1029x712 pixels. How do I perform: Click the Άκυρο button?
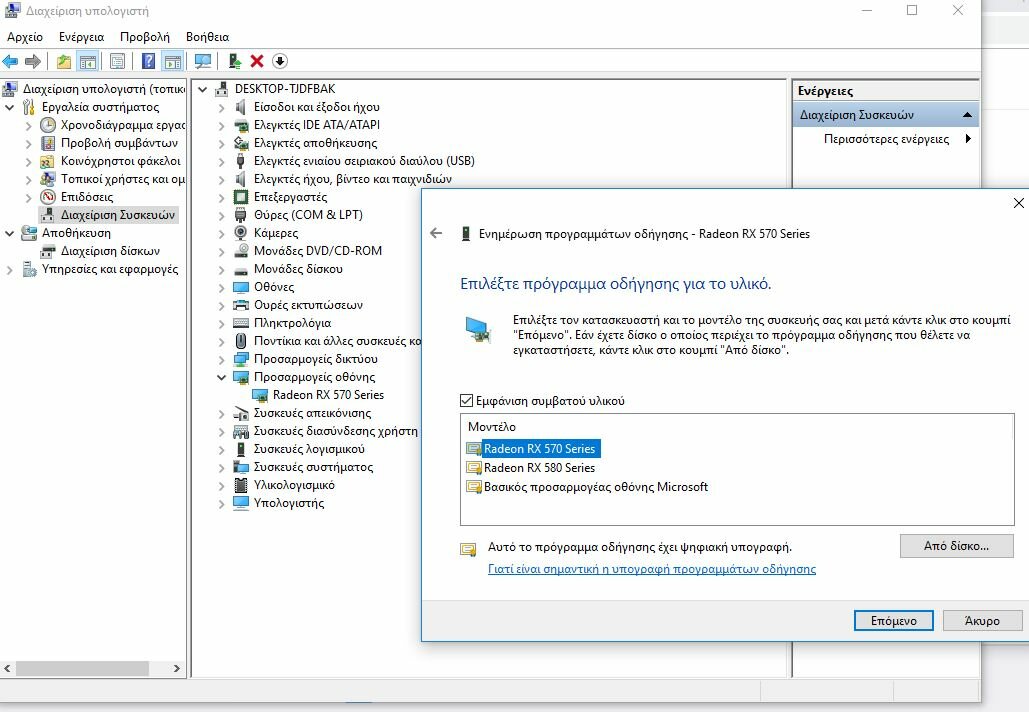pos(982,620)
